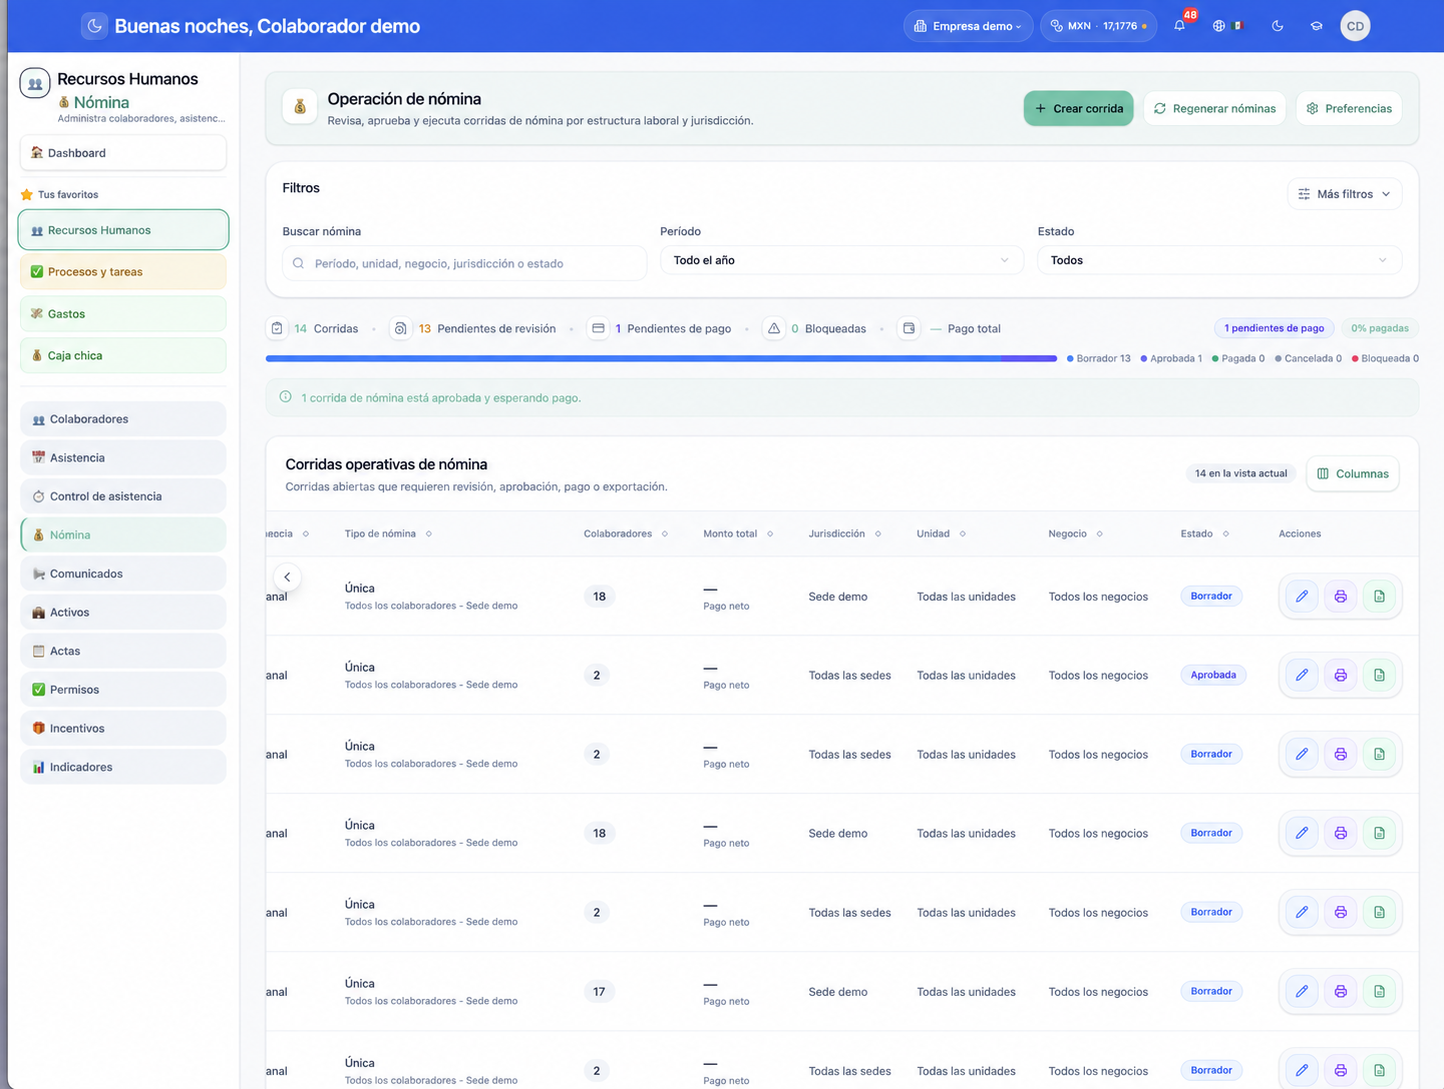The width and height of the screenshot is (1444, 1089).
Task: Sort by the Colaboradores column header
Action: tap(625, 534)
